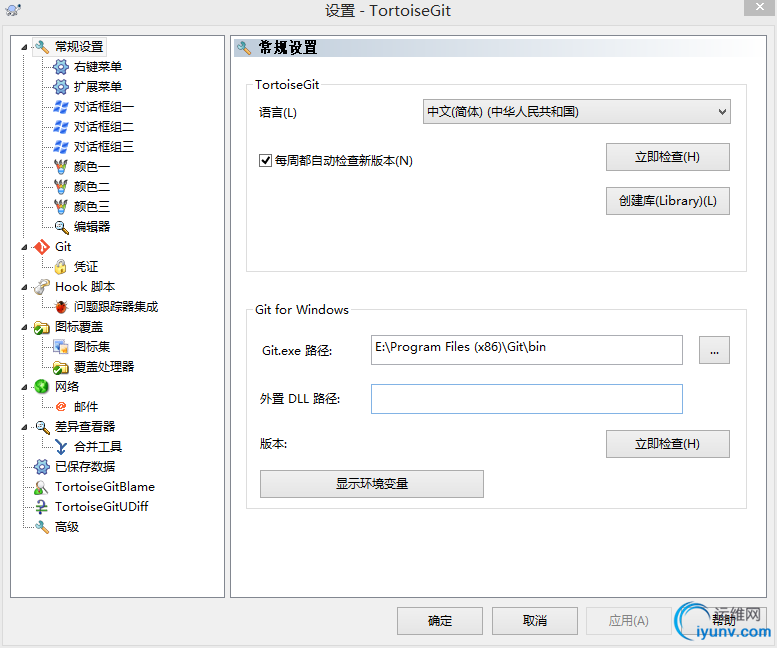Screen dimensions: 777x648
Task: Open the 语言 language dropdown
Action: click(x=577, y=112)
